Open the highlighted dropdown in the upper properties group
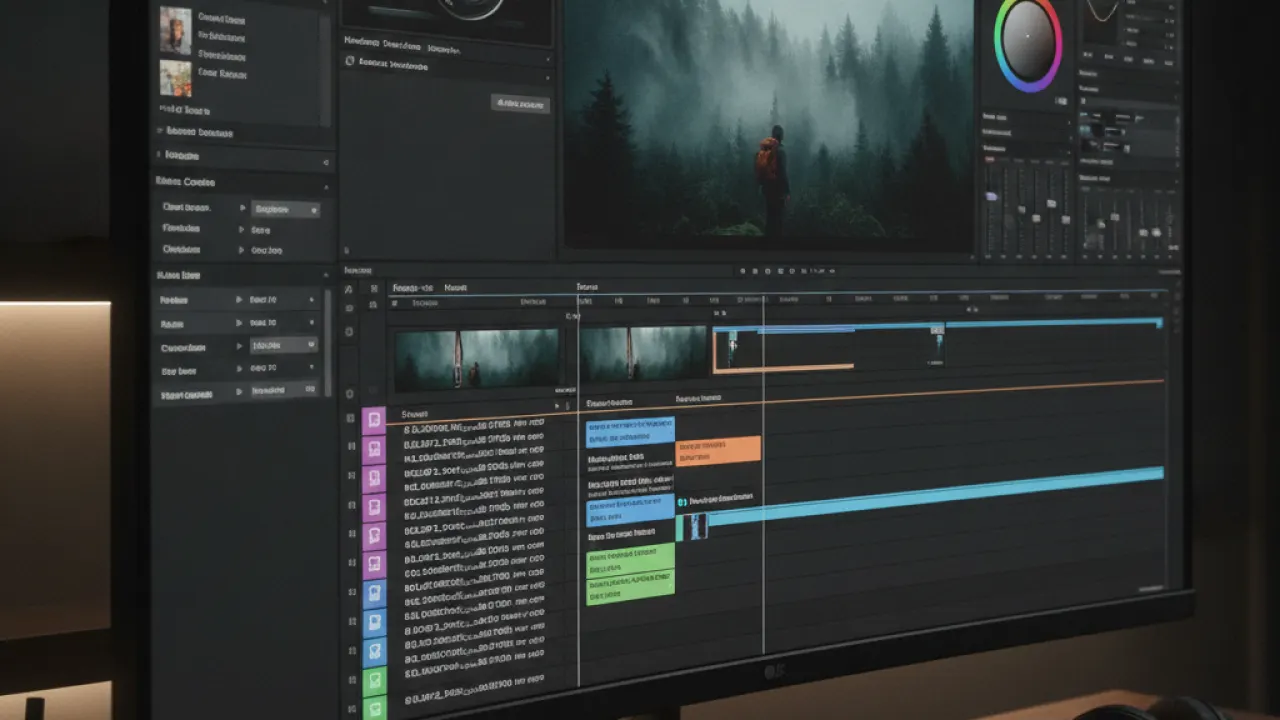Screen dimensions: 1280x720 tap(285, 210)
